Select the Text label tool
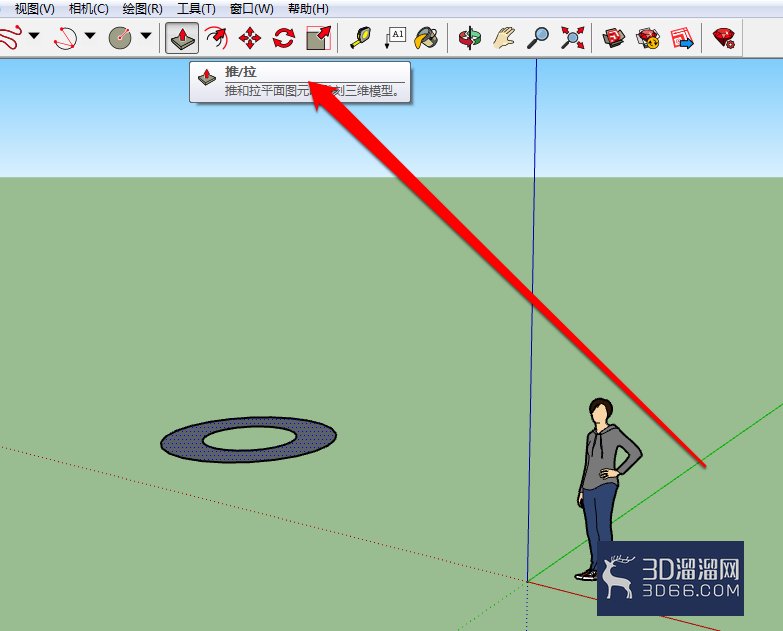 pyautogui.click(x=394, y=38)
